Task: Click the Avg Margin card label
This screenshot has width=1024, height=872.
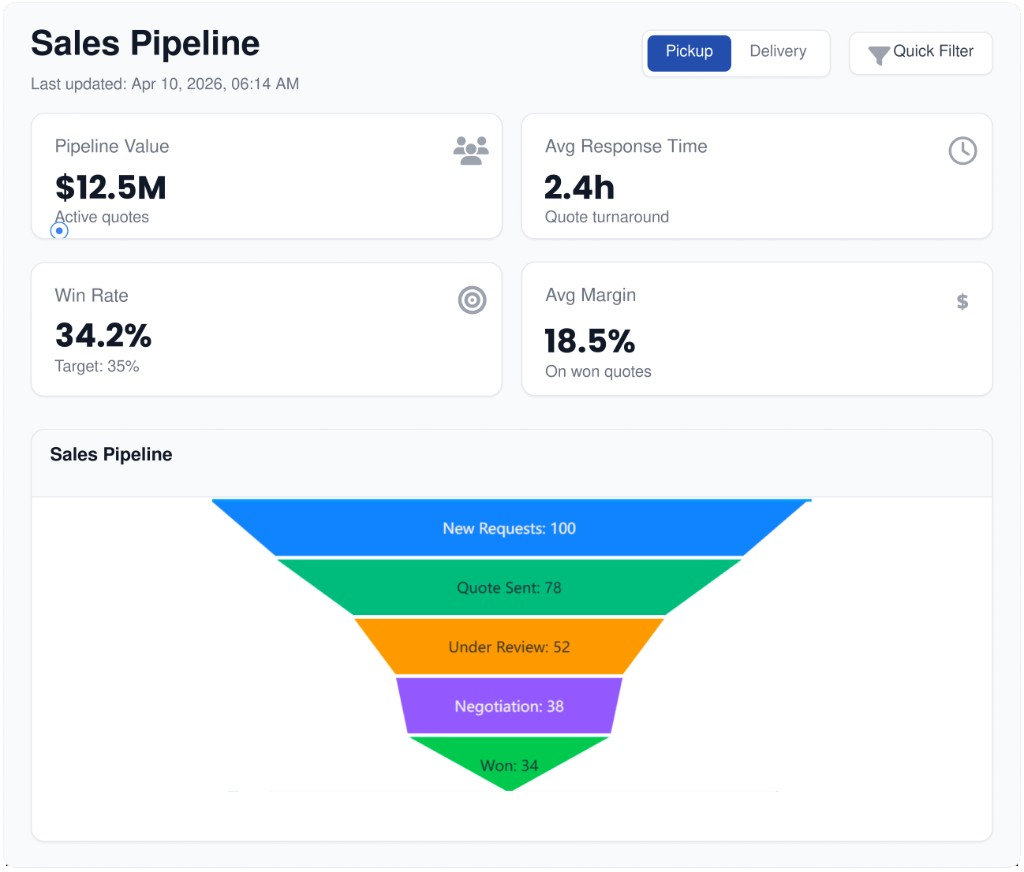Action: click(590, 295)
